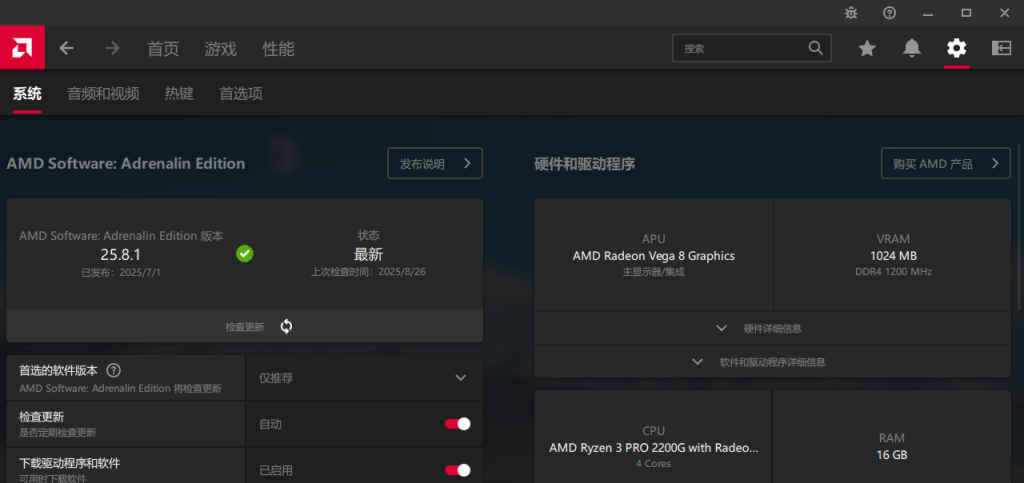Expand 硬件详细信息 section
The image size is (1024, 483).
pyautogui.click(x=773, y=328)
